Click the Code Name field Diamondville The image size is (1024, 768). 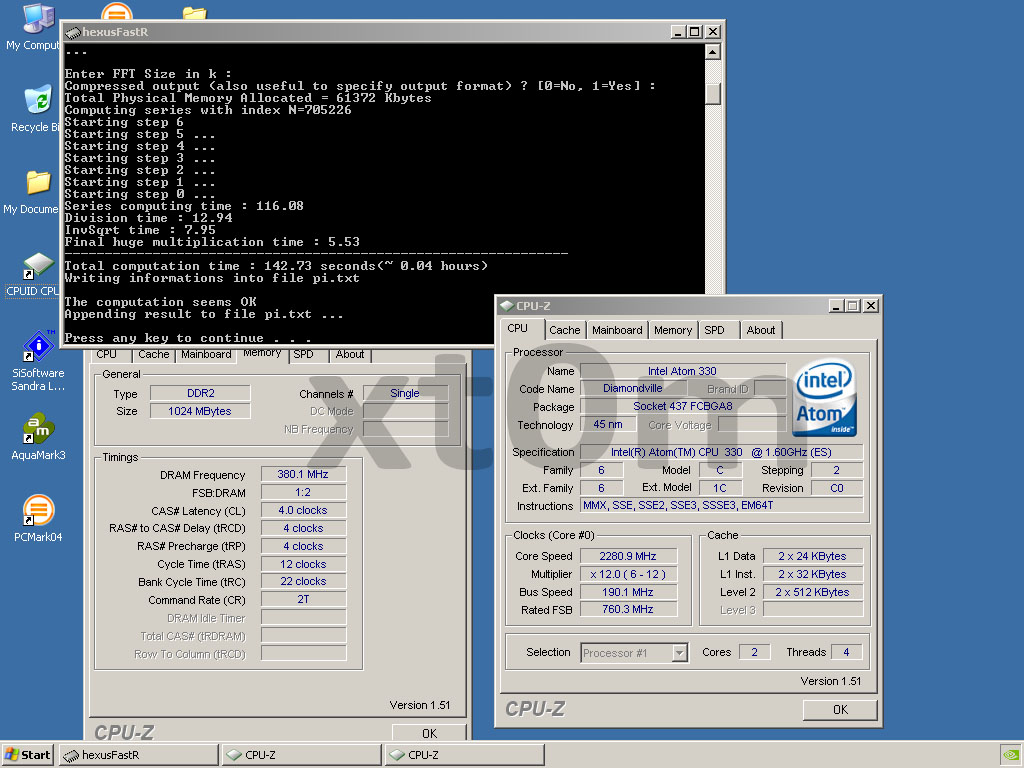point(632,389)
